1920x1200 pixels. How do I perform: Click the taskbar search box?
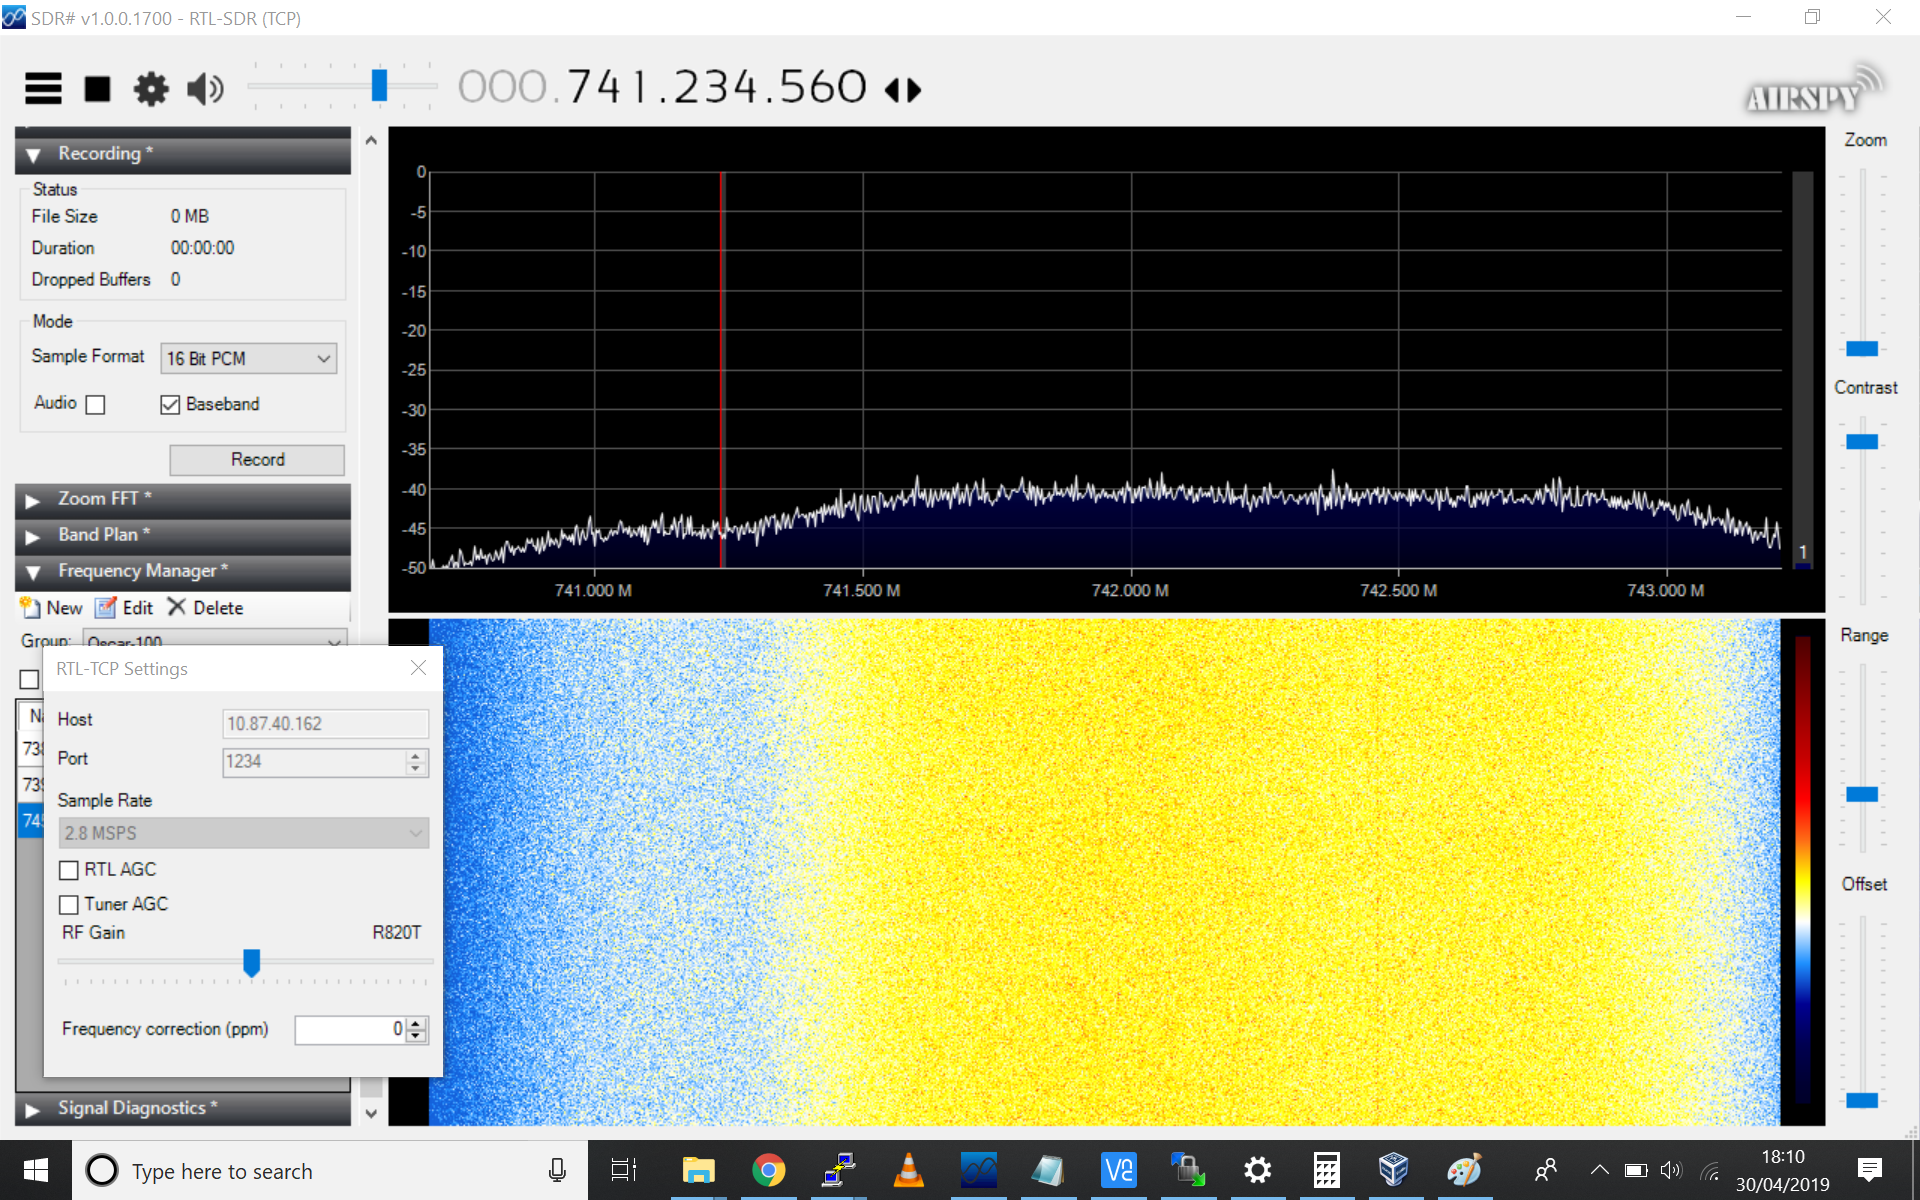point(330,1170)
